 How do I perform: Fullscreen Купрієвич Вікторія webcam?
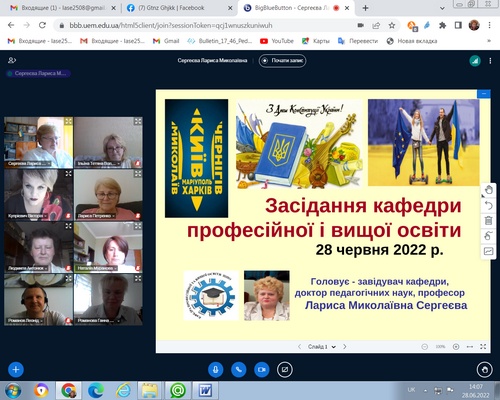68,174
